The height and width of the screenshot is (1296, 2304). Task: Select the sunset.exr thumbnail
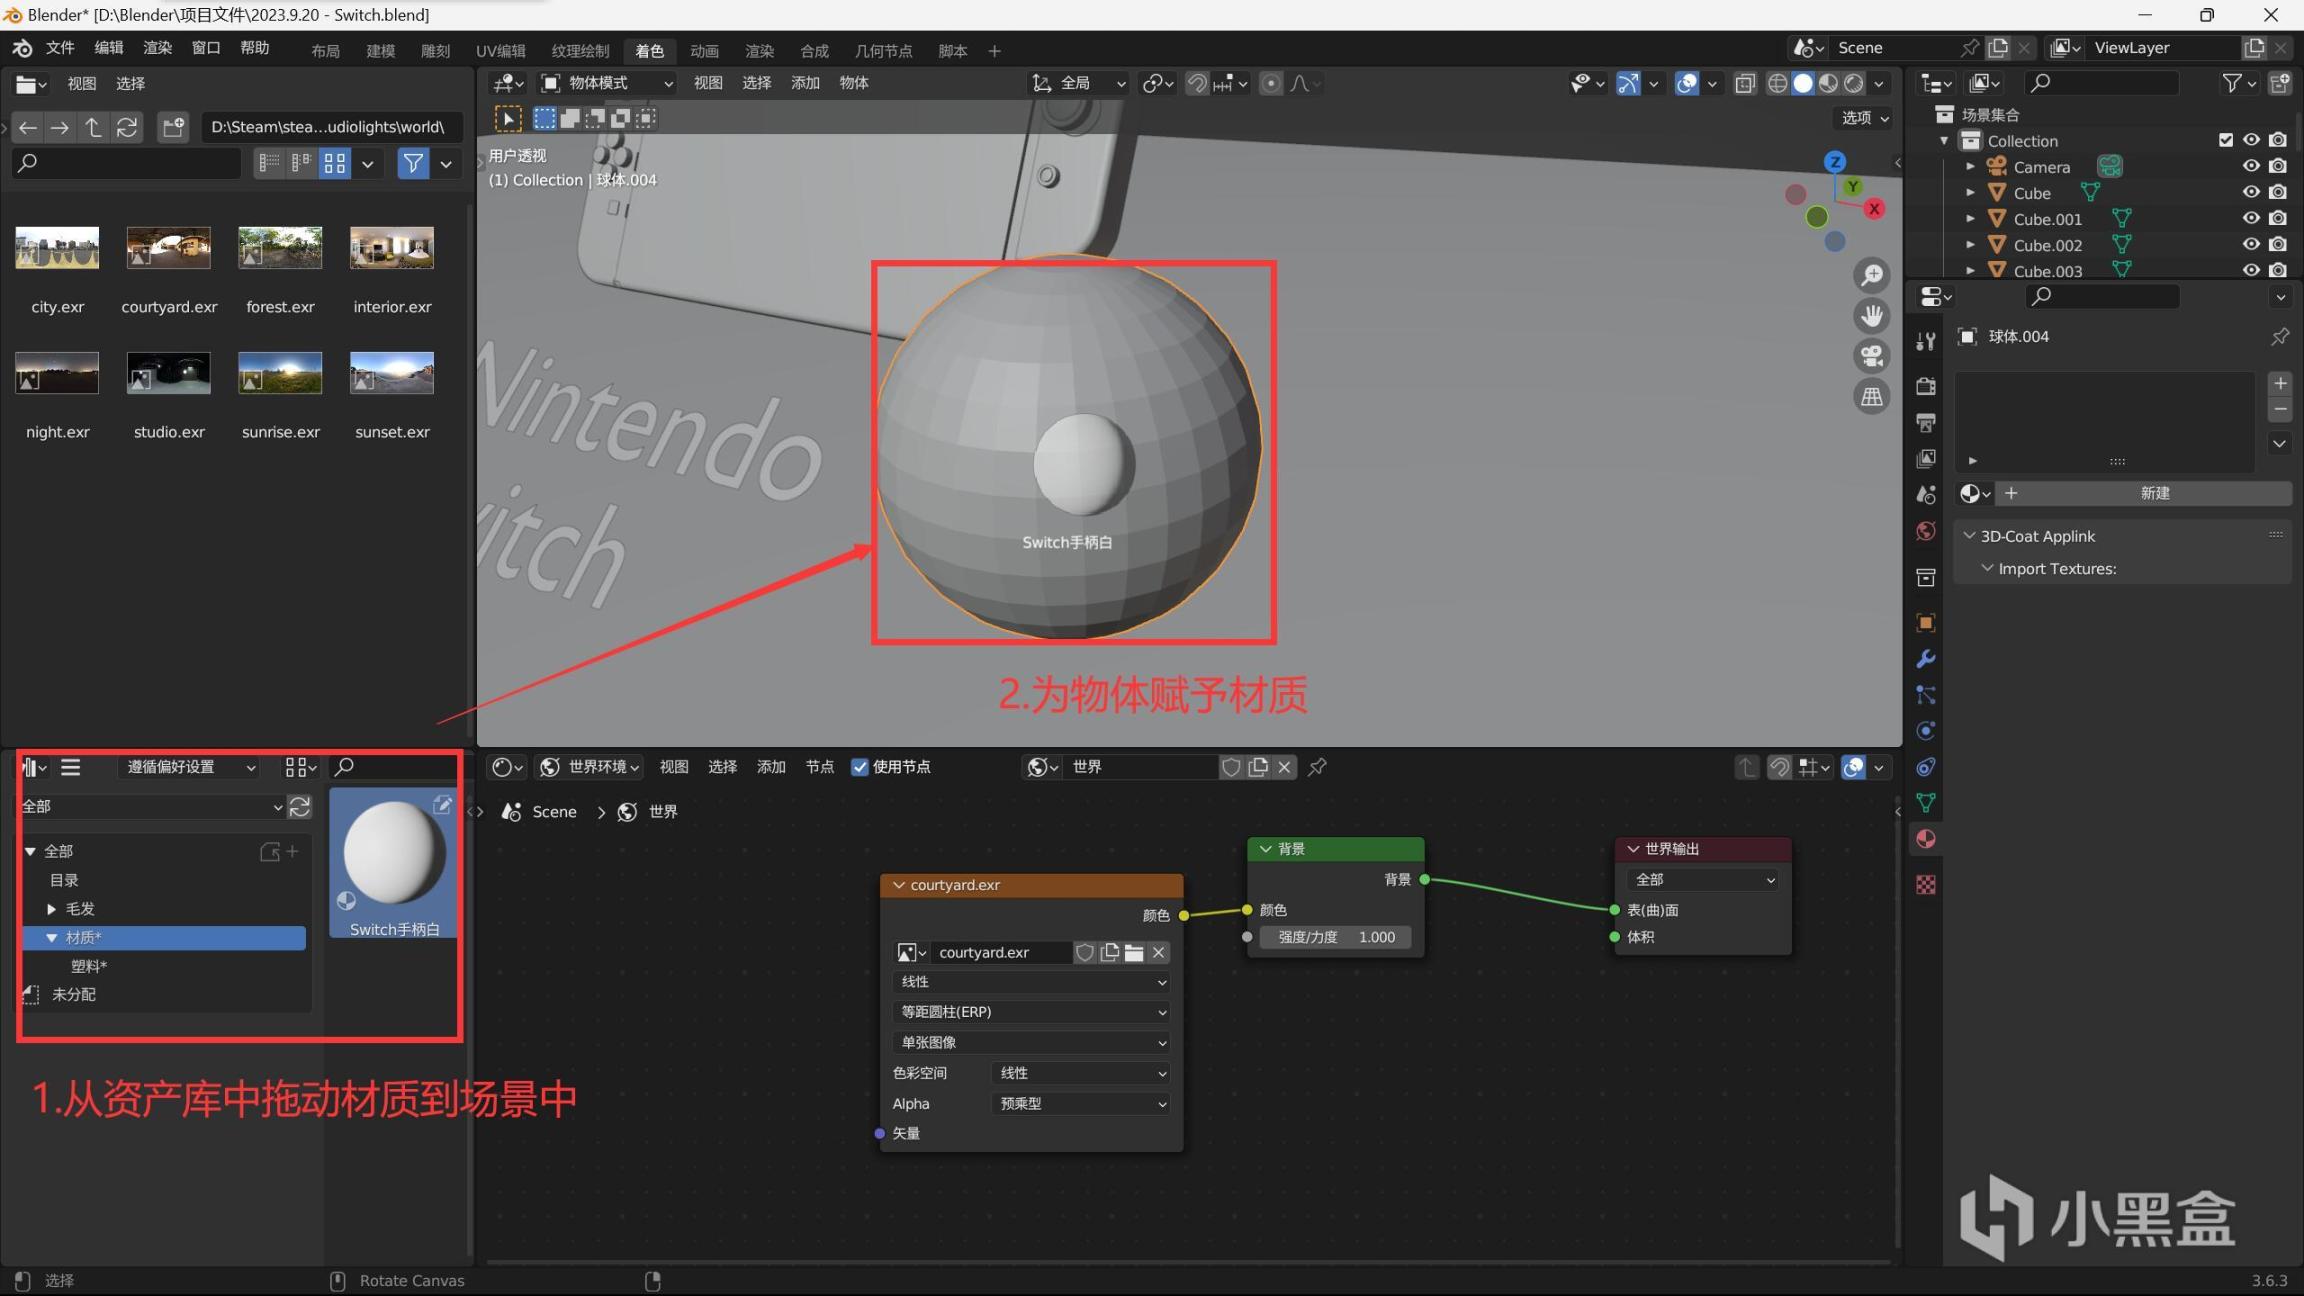point(392,374)
